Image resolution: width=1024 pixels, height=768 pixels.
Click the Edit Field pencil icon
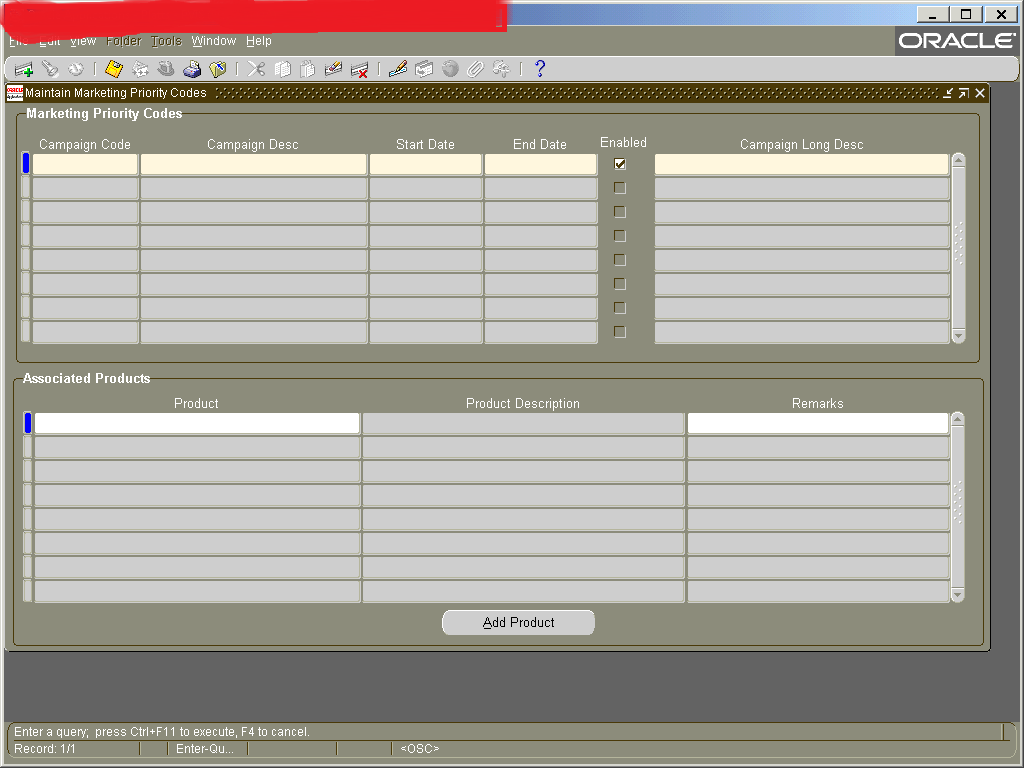(x=398, y=69)
